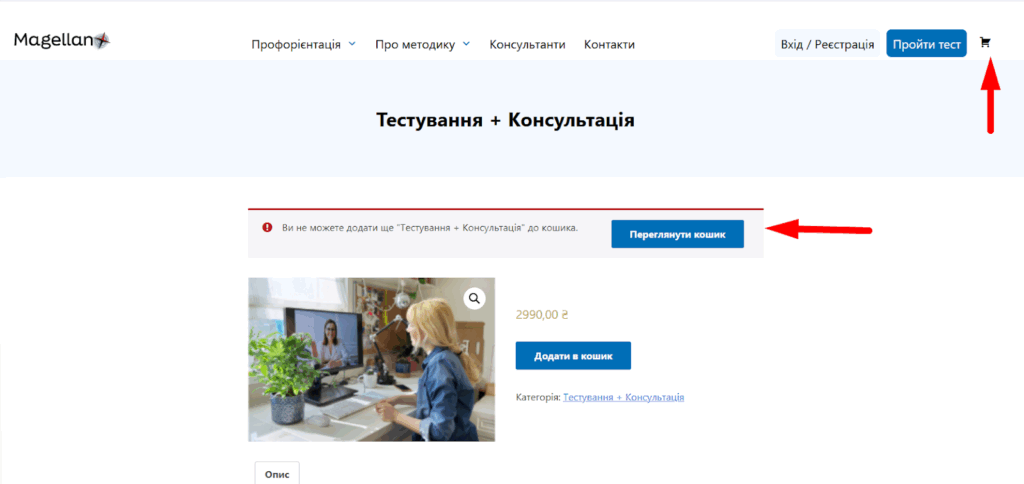This screenshot has height=484, width=1024.
Task: Follow the Тестування + Консультація category link
Action: [x=623, y=397]
